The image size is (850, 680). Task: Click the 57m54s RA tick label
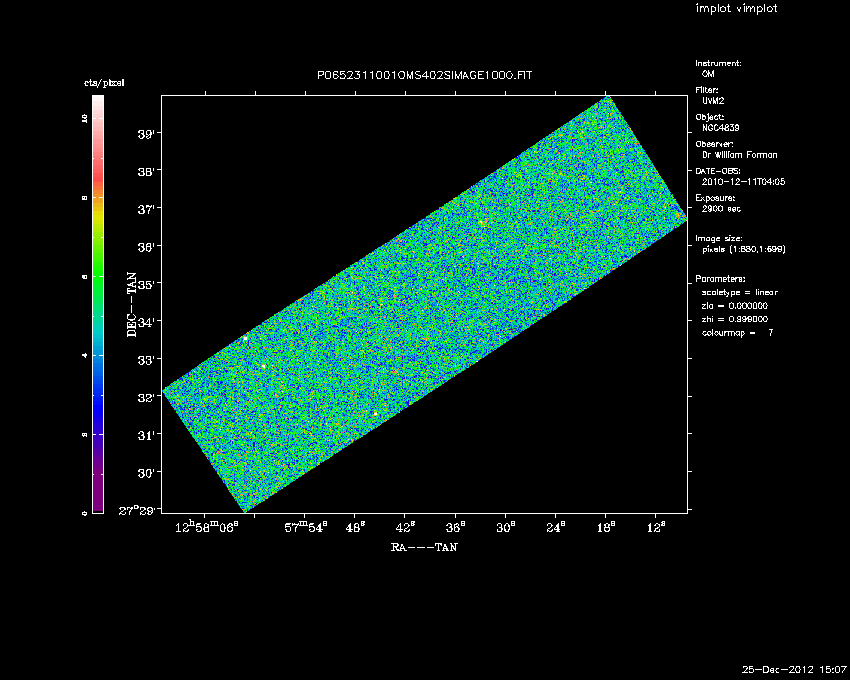point(306,527)
